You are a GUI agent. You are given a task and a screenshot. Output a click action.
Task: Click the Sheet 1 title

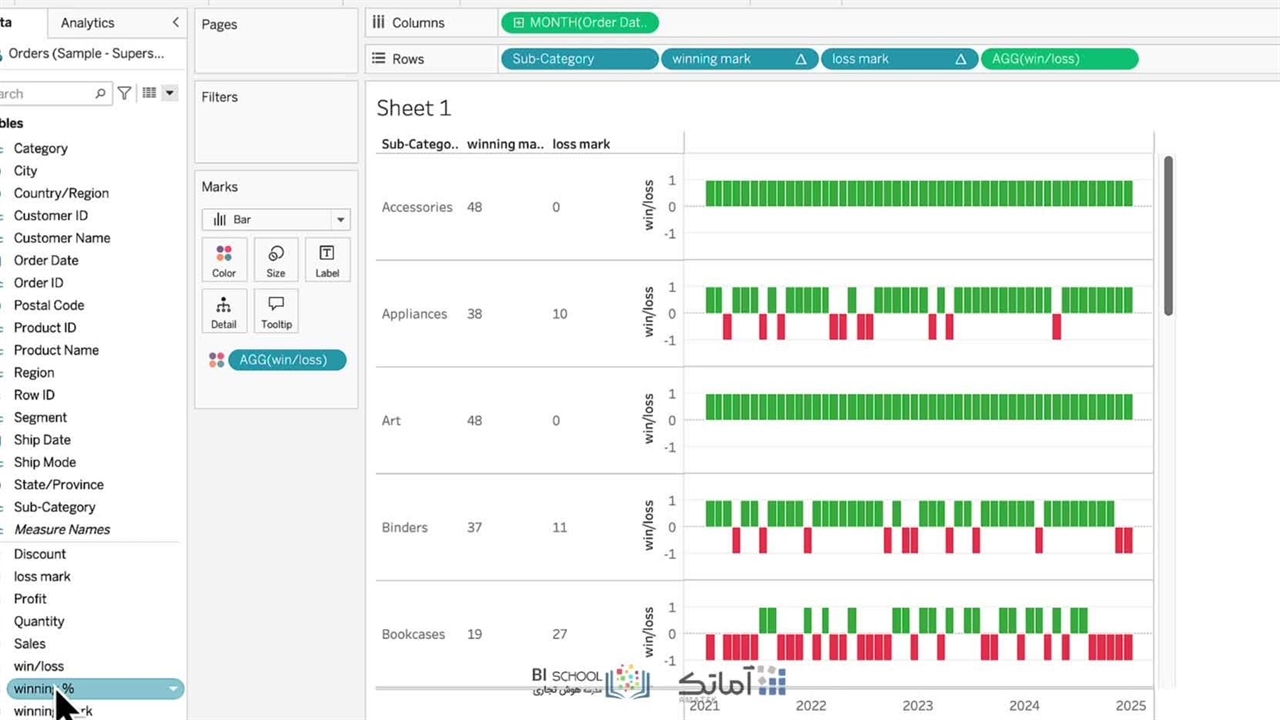[413, 108]
